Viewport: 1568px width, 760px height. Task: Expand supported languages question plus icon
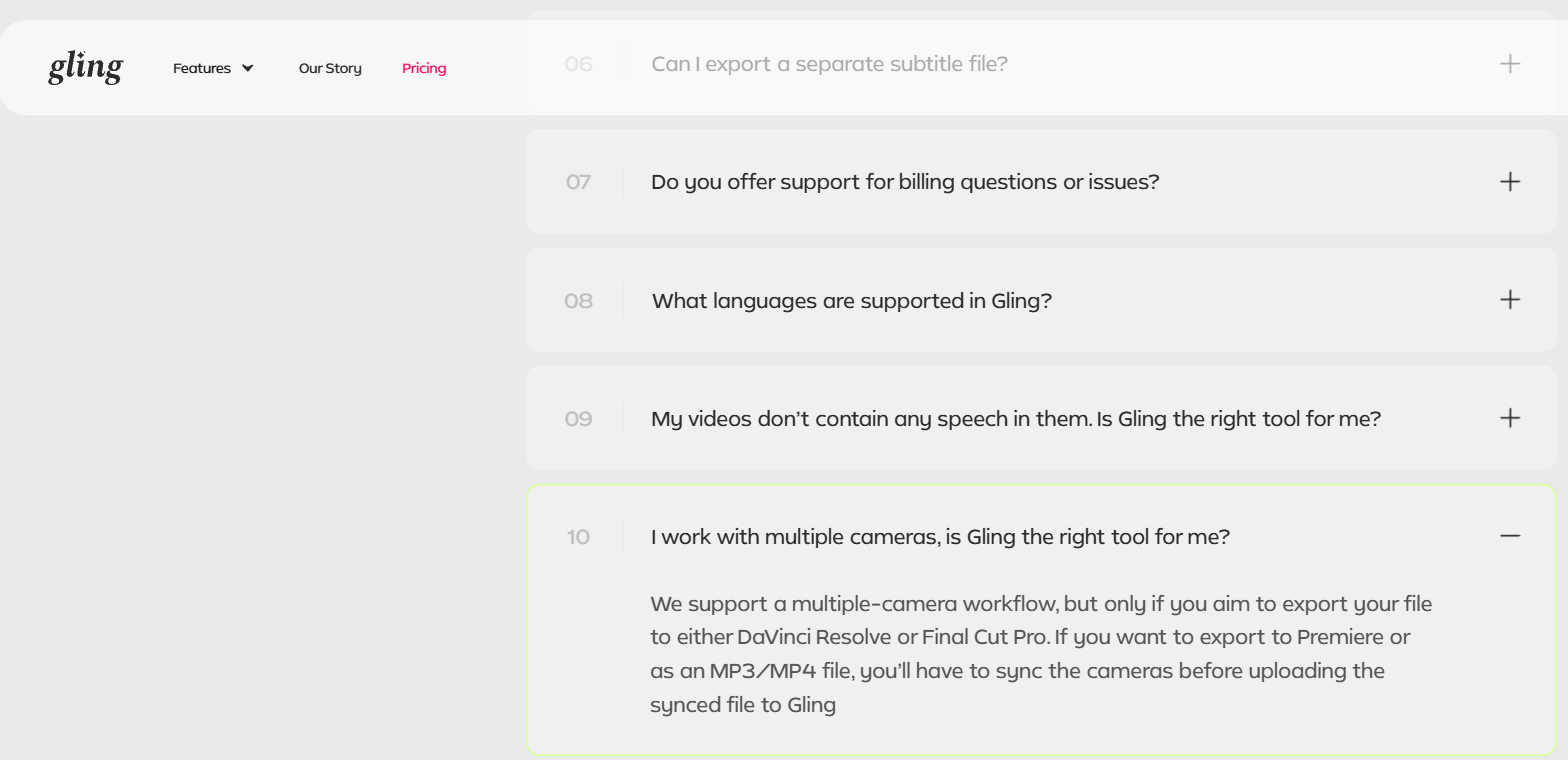tap(1510, 300)
